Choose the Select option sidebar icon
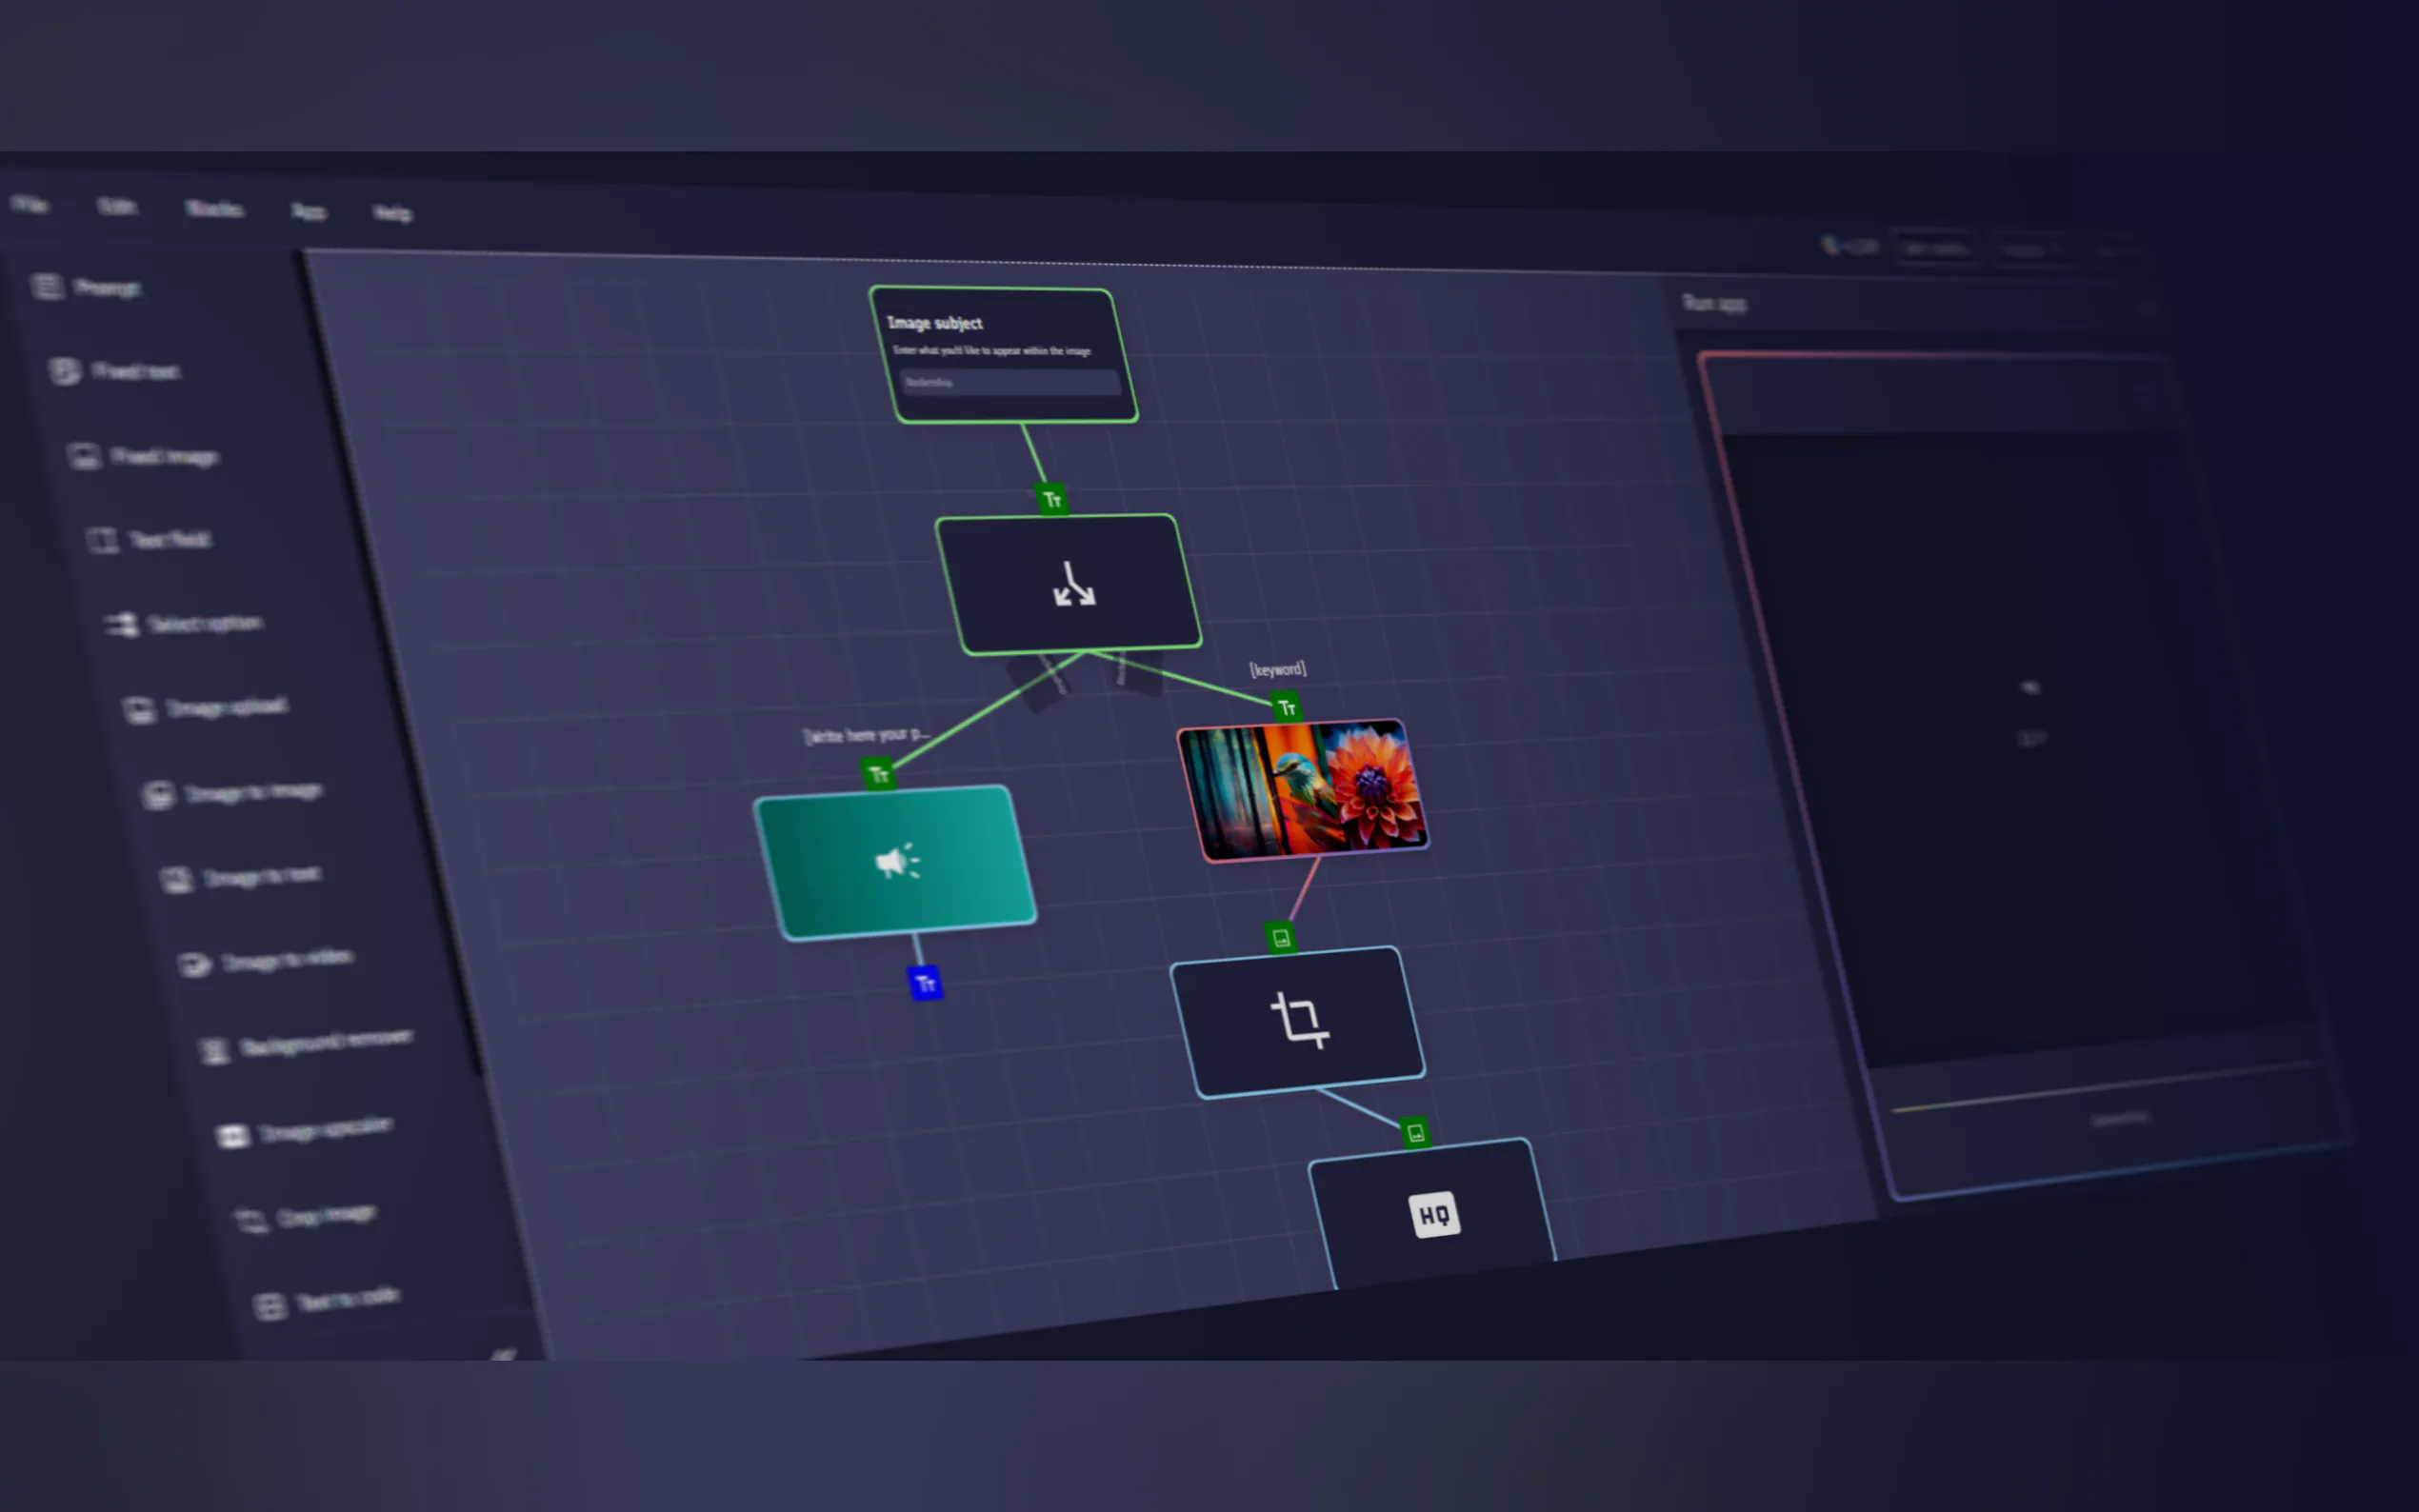The width and height of the screenshot is (2419, 1512). (122, 624)
